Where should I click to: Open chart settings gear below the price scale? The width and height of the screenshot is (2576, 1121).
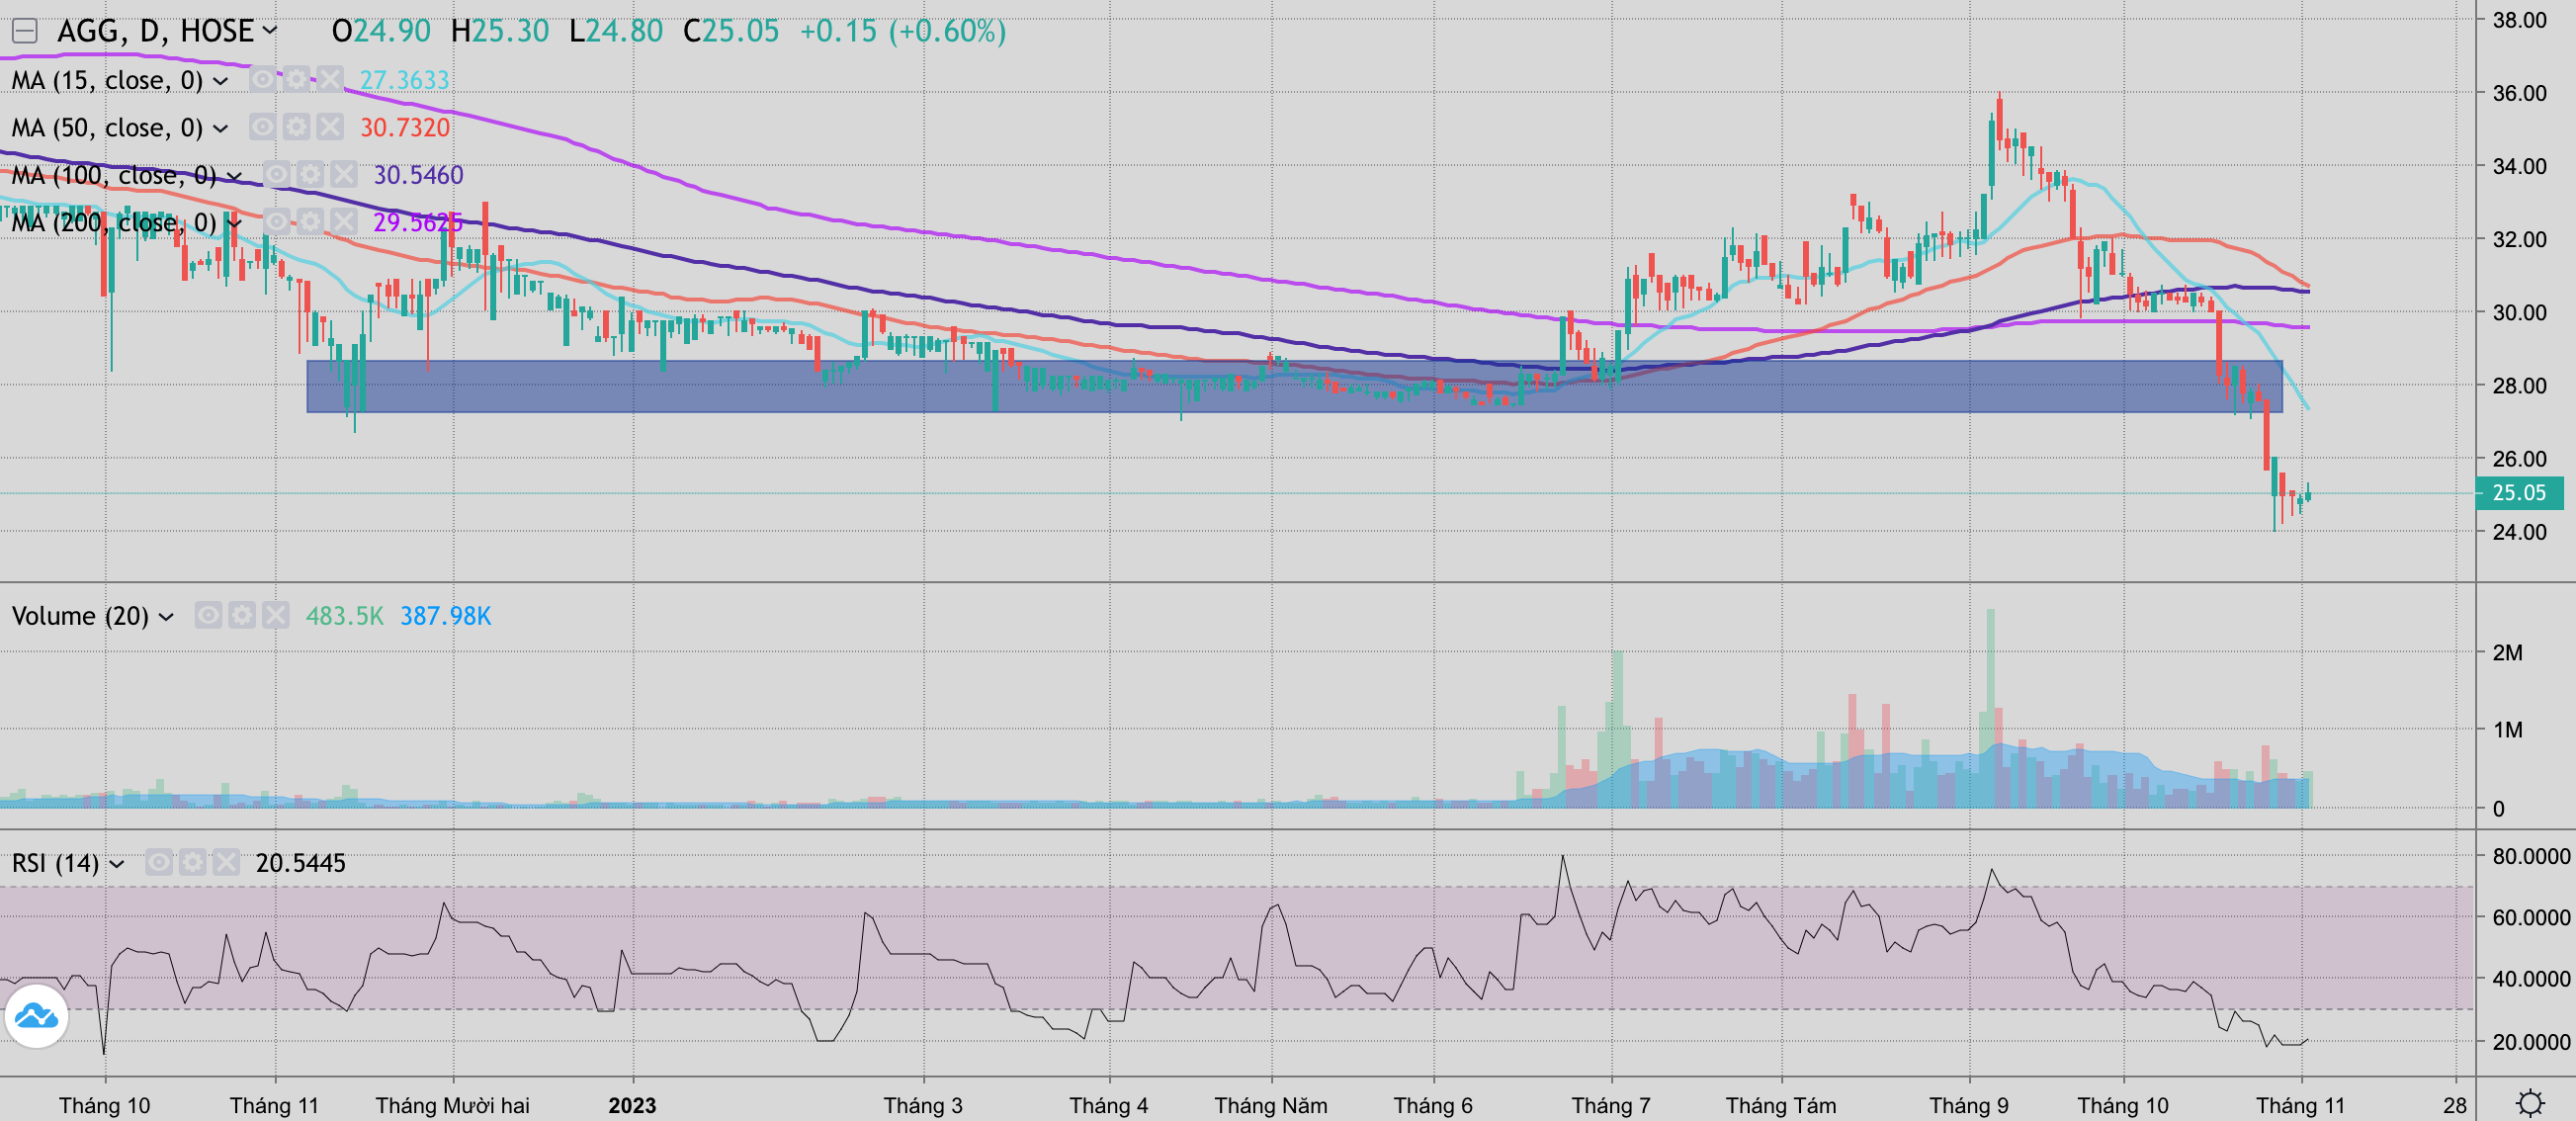2531,1103
